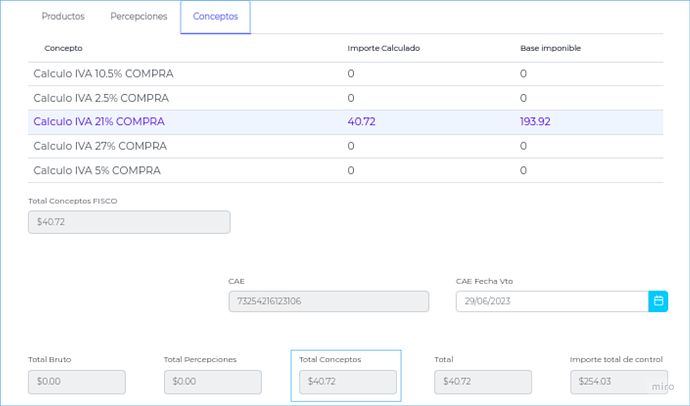Viewport: 690px width, 406px height.
Task: Select the Calculo IVA 5% COMPRA row
Action: tap(97, 170)
